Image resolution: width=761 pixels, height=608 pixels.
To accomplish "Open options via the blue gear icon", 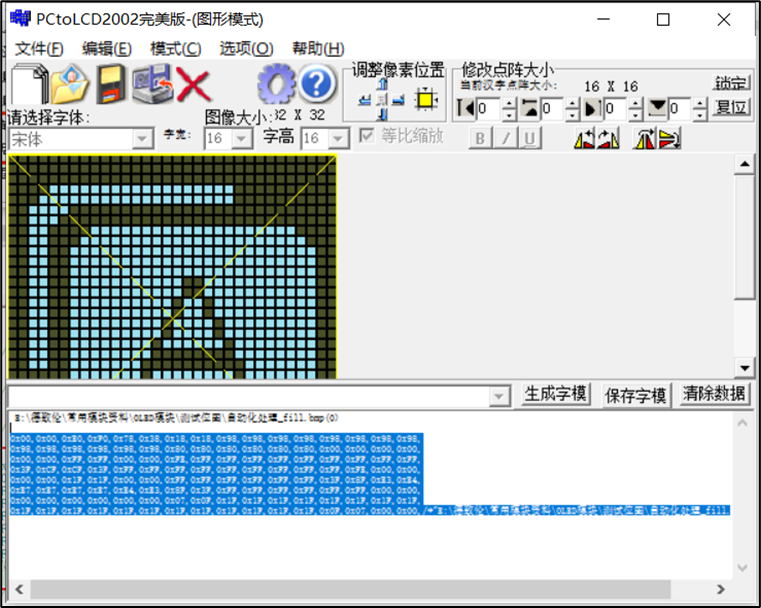I will coord(276,84).
